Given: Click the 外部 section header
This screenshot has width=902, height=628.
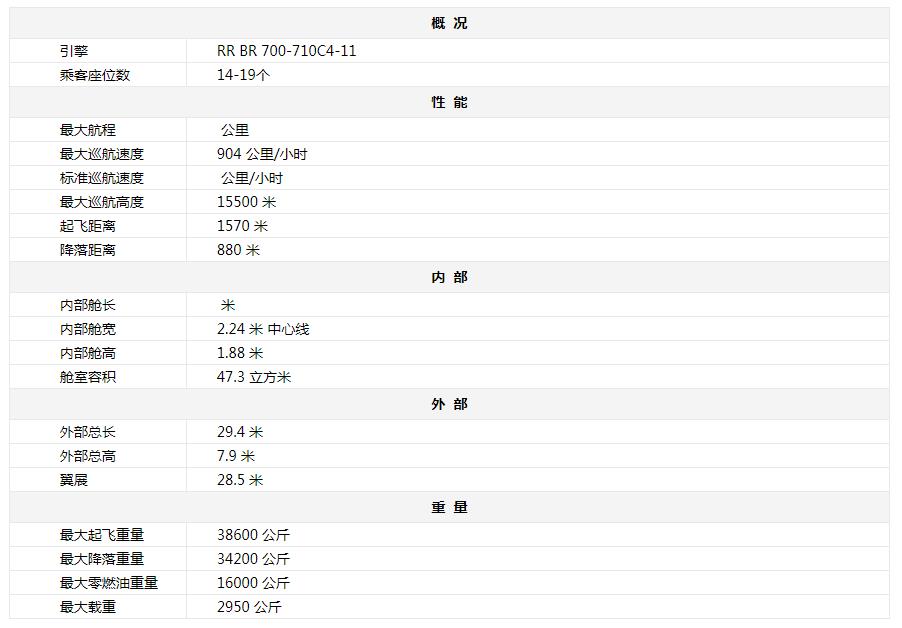Looking at the screenshot, I should tap(449, 404).
